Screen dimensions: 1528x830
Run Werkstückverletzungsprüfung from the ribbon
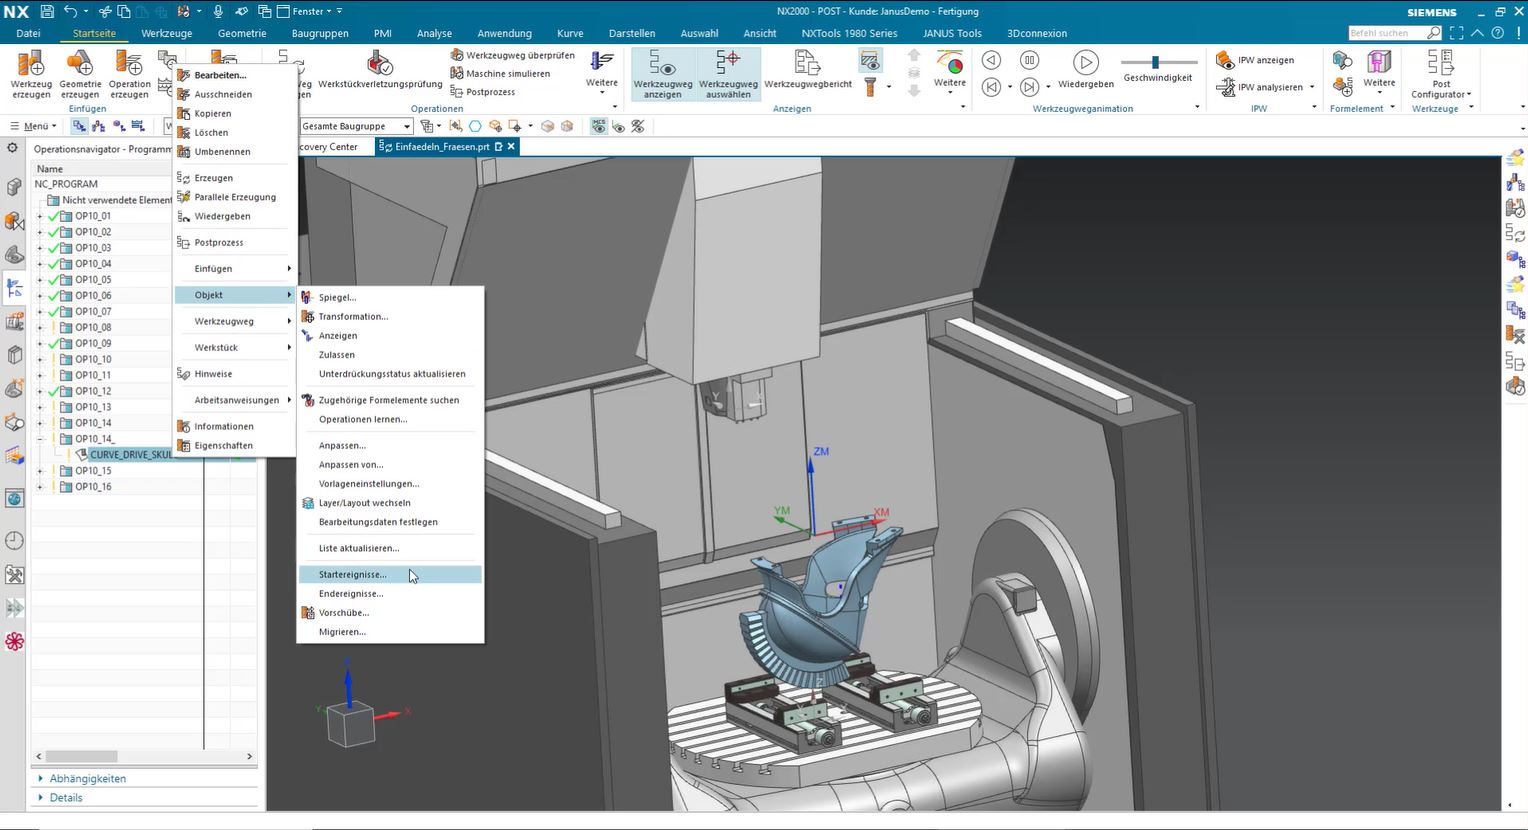(380, 72)
